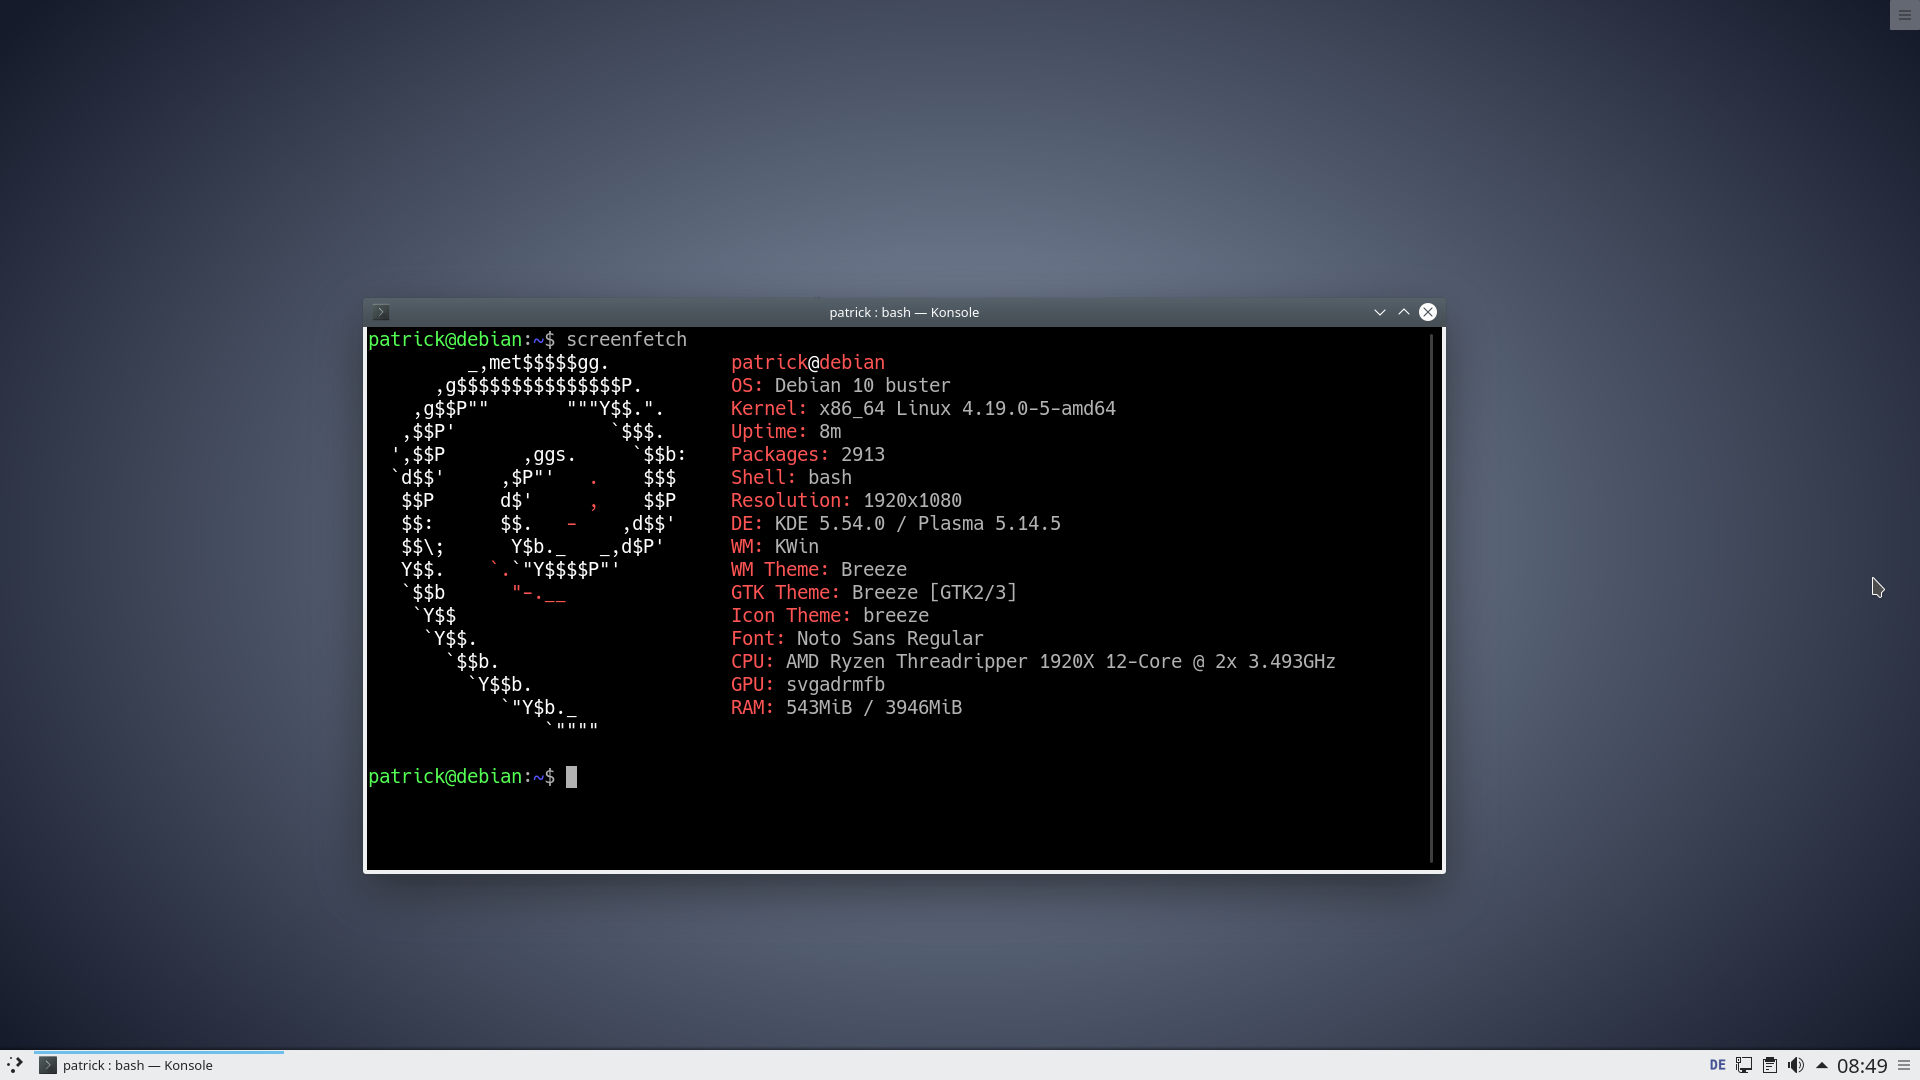The width and height of the screenshot is (1920, 1080).
Task: Maximize the Konsole window
Action: 1404,312
